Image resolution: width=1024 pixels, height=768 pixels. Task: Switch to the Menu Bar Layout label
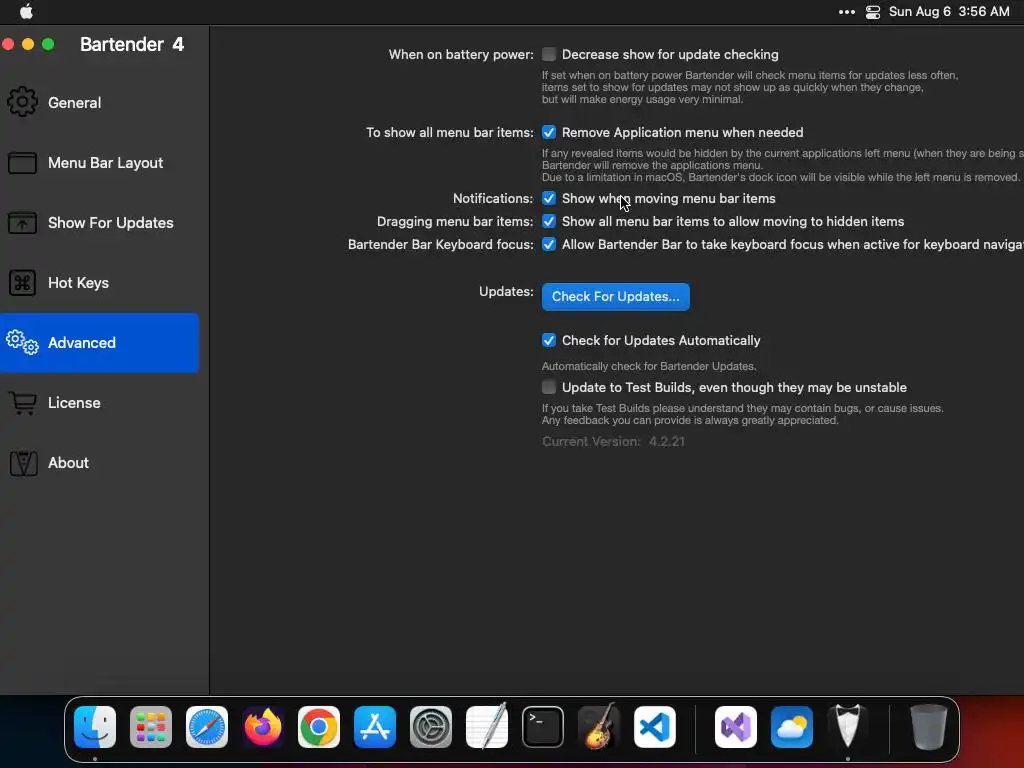[x=105, y=163]
